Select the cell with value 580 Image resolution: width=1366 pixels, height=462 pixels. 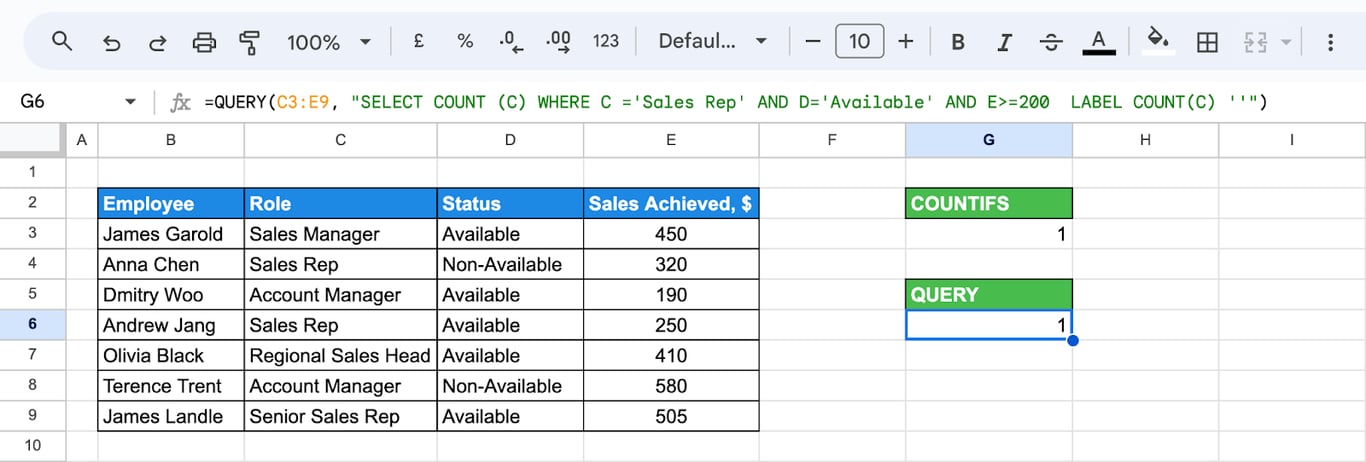click(671, 386)
